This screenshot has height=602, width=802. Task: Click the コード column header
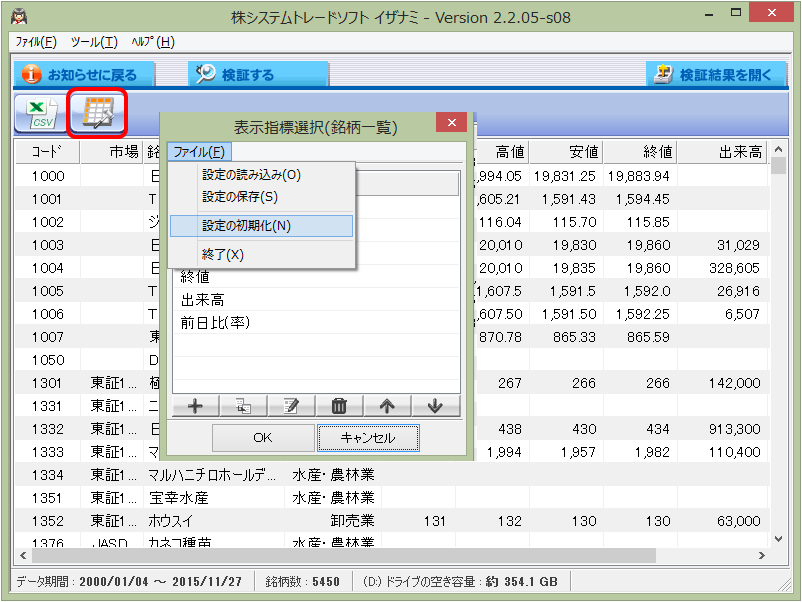47,152
